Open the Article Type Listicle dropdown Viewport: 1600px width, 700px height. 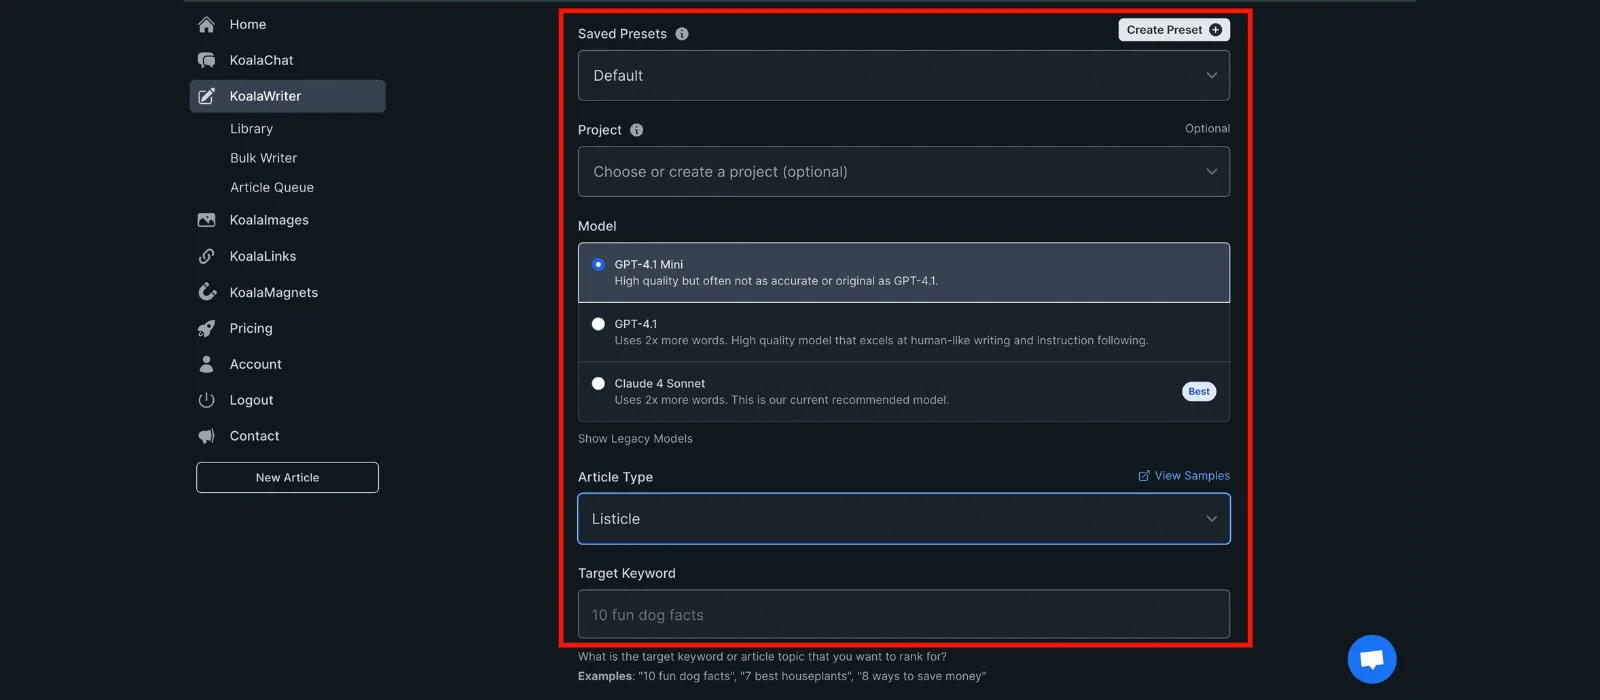(904, 519)
